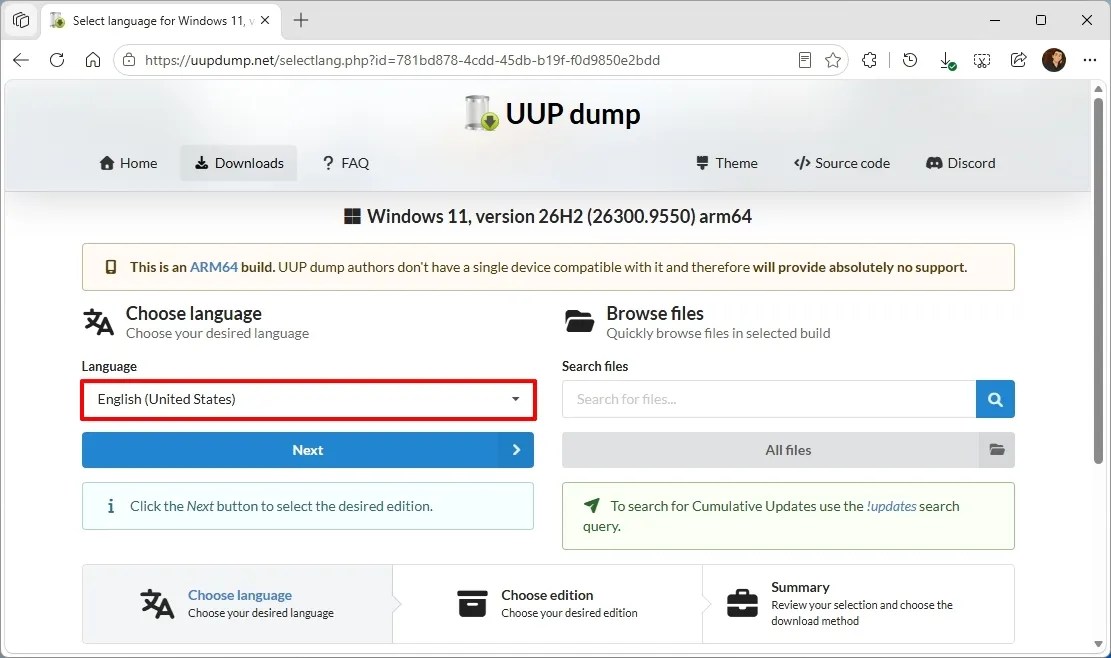Open the FAQ menu item
This screenshot has height=658, width=1111.
click(346, 163)
